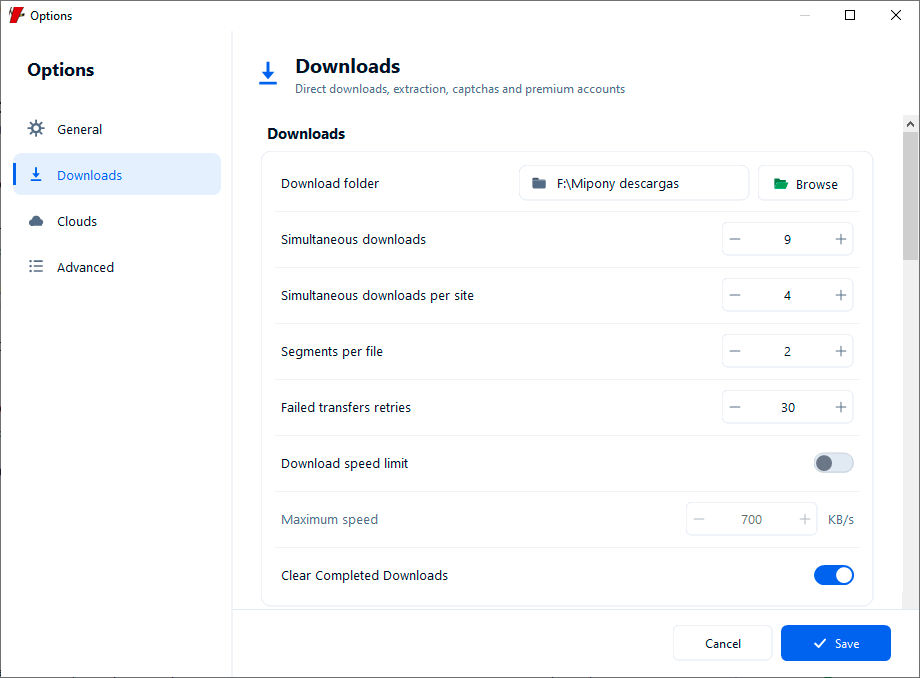Click the 'Clear Completed Downloads' label

(x=364, y=575)
